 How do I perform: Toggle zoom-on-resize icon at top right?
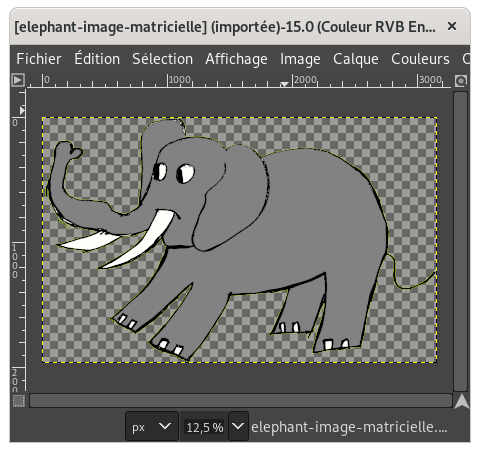pos(461,81)
